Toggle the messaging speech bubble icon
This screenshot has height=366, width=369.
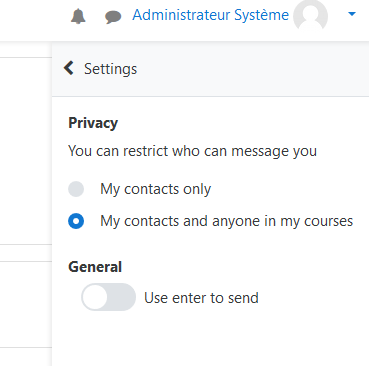tap(113, 17)
